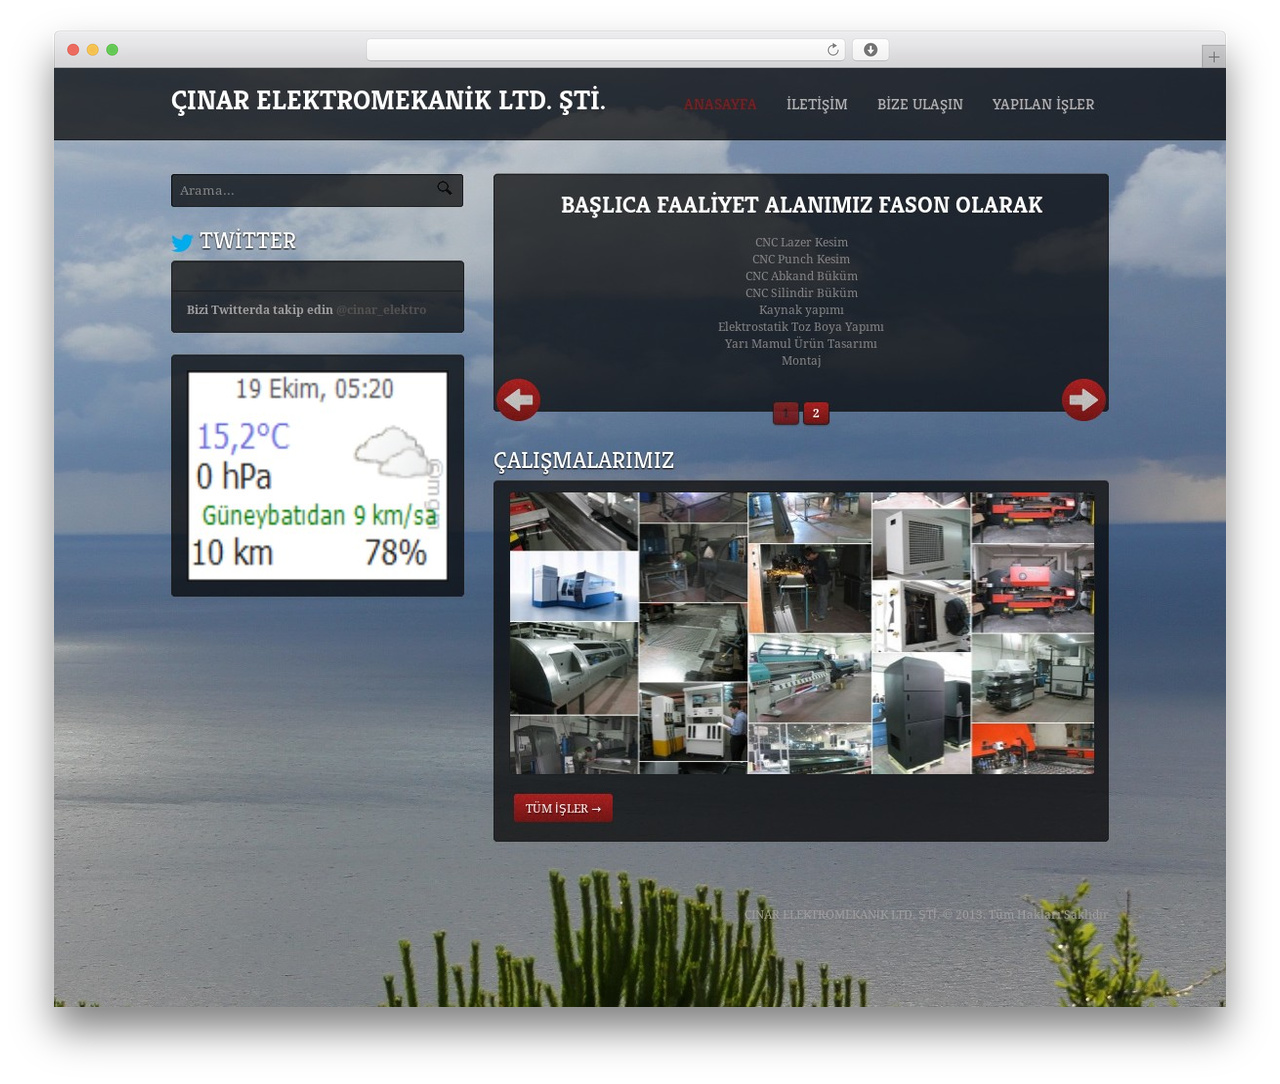The image size is (1280, 1084).
Task: Open the ÇALIŞMALARIMIZ photo collage
Action: (x=801, y=633)
